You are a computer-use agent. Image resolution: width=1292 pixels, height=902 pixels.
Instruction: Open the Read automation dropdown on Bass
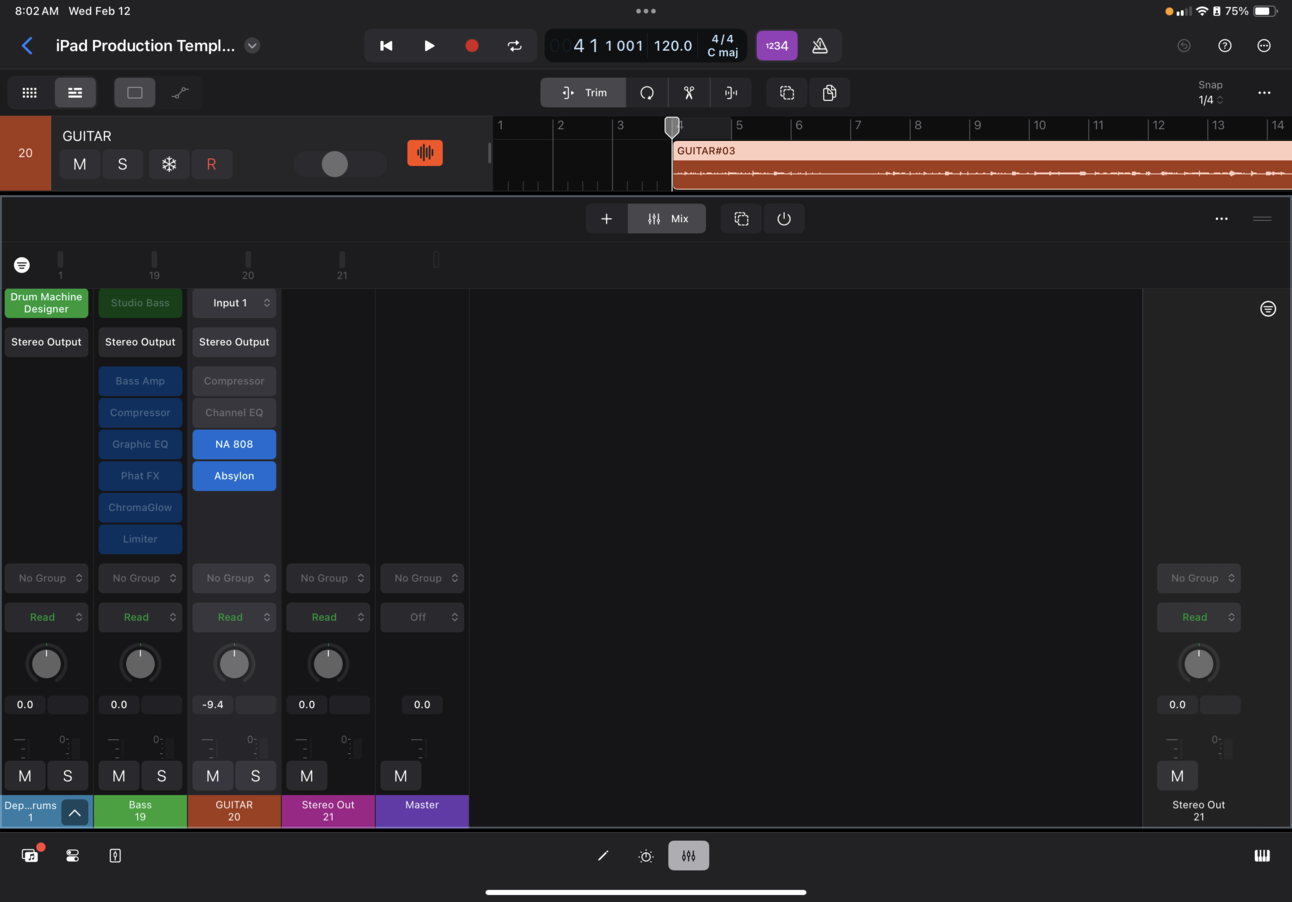[140, 617]
